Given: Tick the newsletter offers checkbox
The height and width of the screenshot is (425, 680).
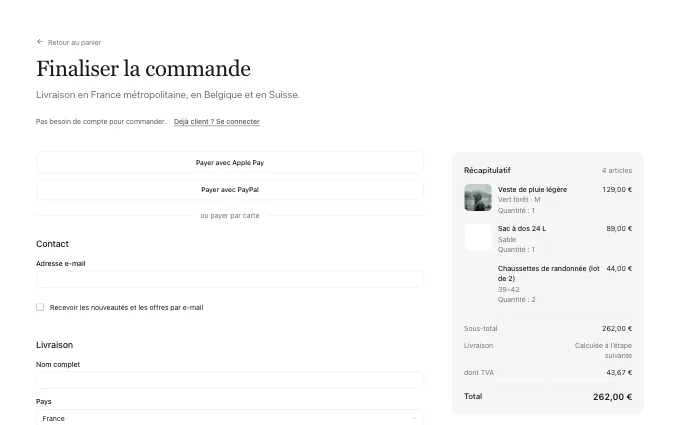Looking at the screenshot, I should 40,307.
